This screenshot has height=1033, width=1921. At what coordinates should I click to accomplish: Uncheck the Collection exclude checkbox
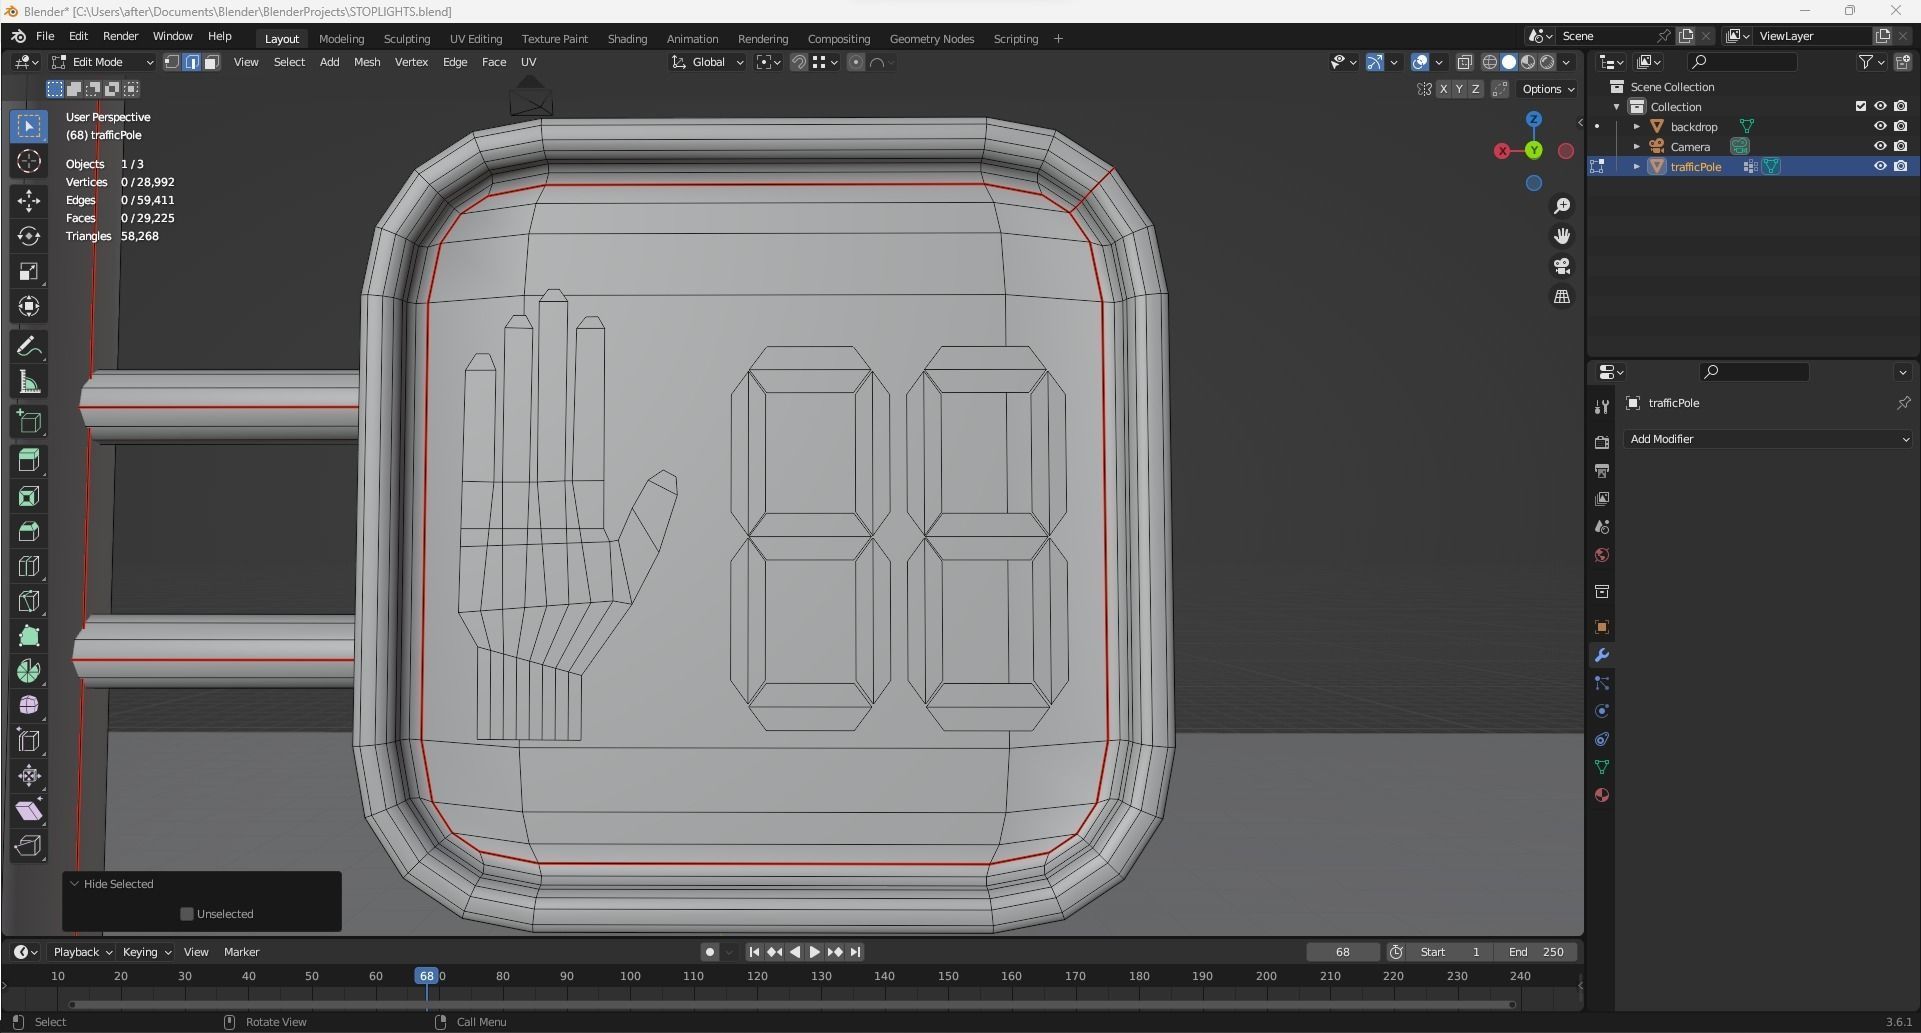[1861, 107]
